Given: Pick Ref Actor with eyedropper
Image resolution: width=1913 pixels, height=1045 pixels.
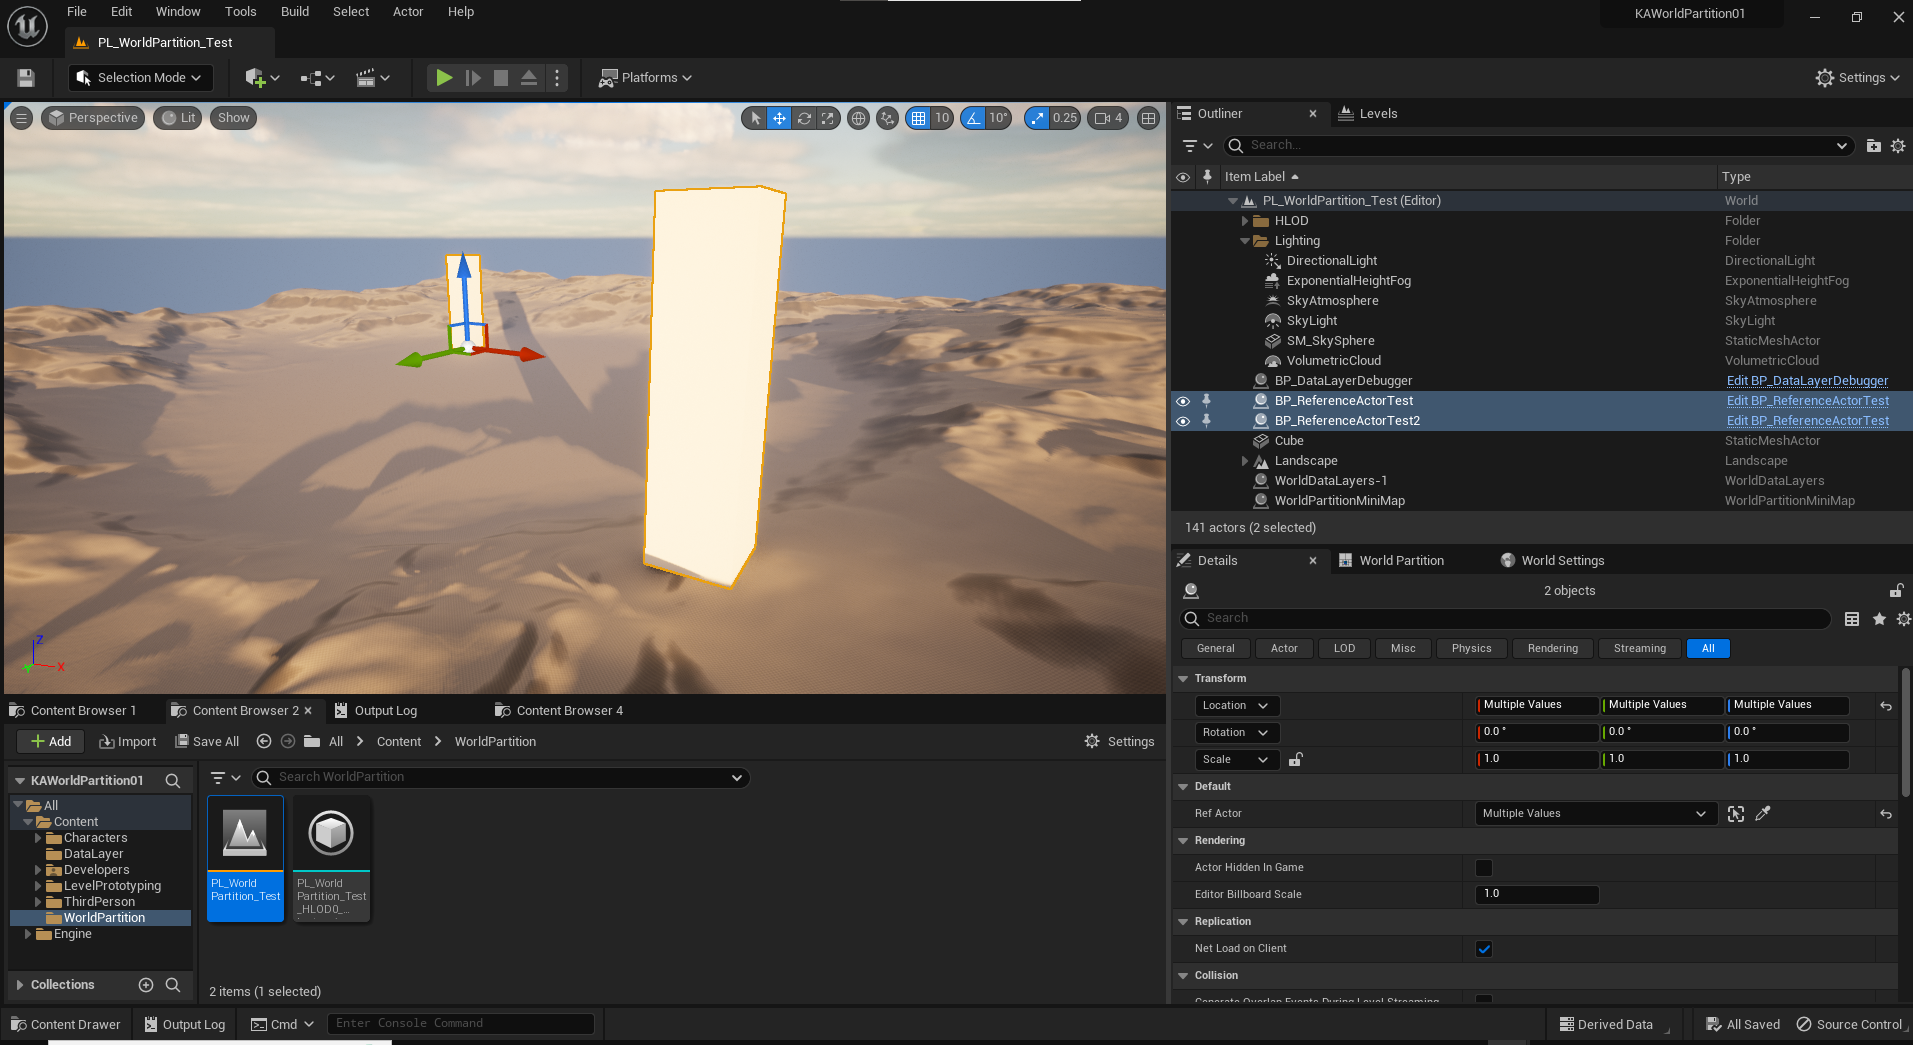Looking at the screenshot, I should (x=1763, y=814).
